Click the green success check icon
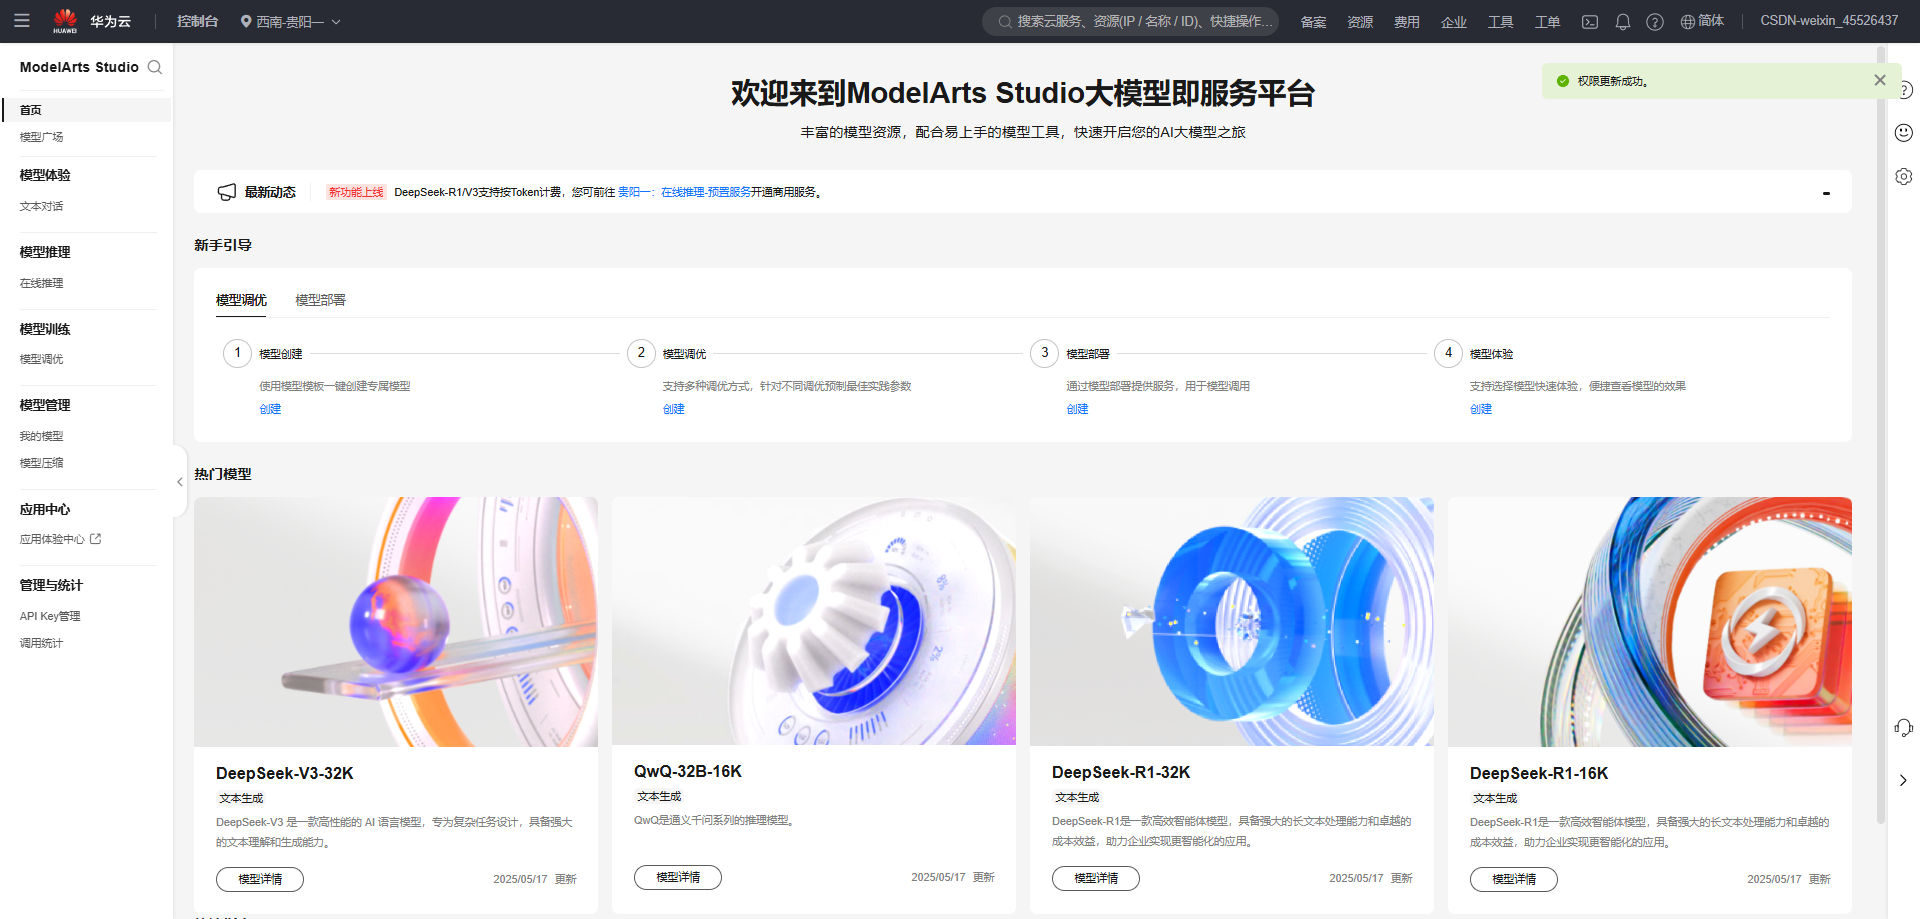The width and height of the screenshot is (1920, 919). point(1563,81)
